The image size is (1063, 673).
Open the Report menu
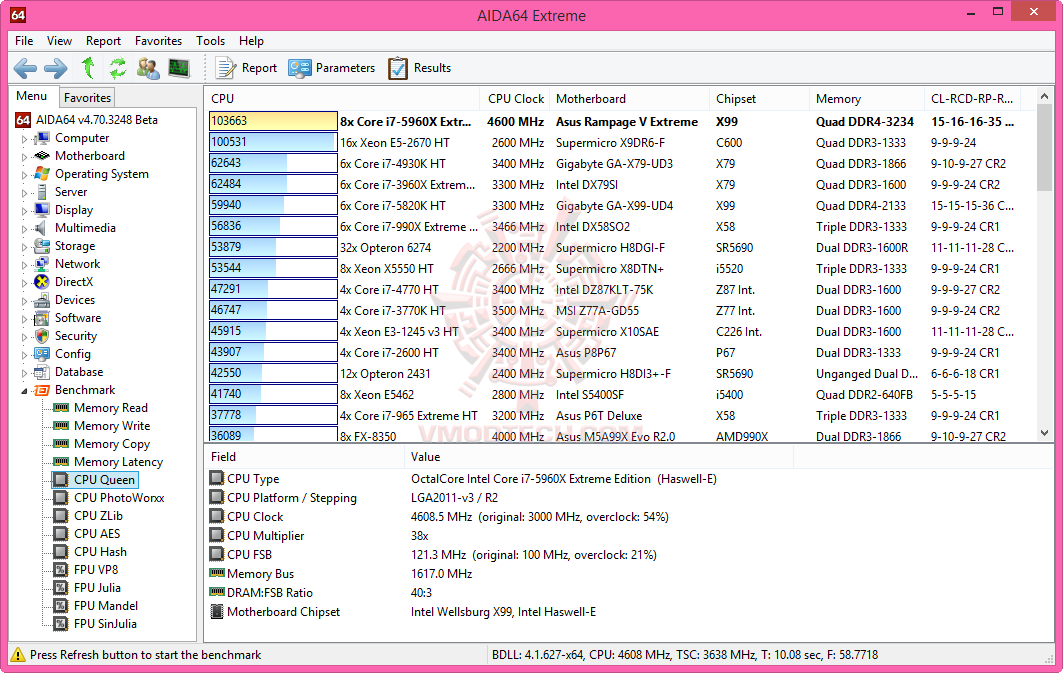point(103,41)
